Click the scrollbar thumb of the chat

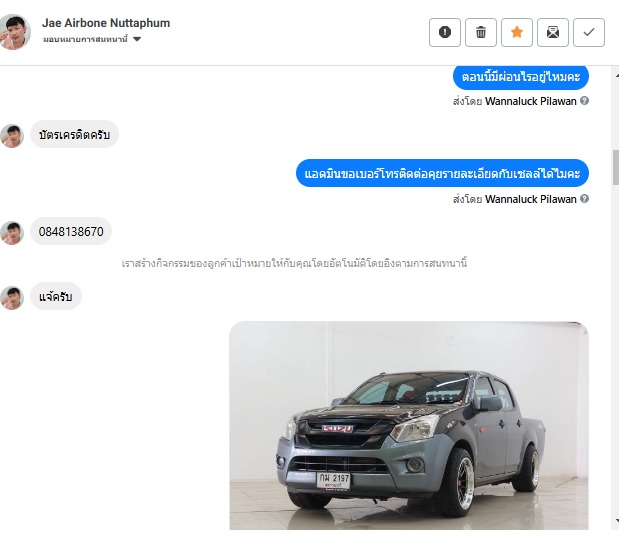point(615,167)
